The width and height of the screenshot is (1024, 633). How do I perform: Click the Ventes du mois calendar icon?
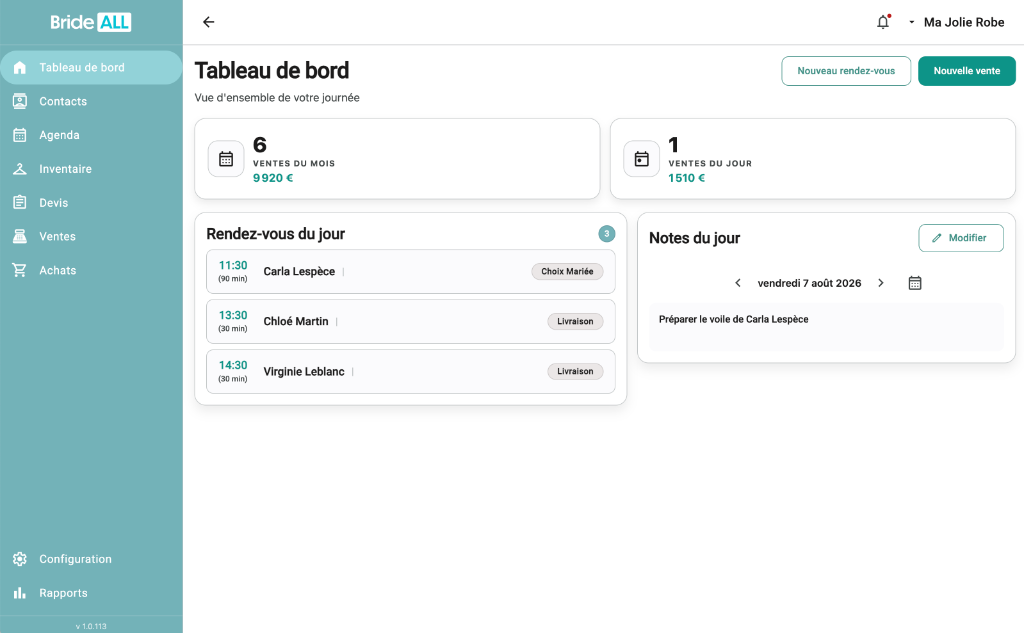click(226, 159)
